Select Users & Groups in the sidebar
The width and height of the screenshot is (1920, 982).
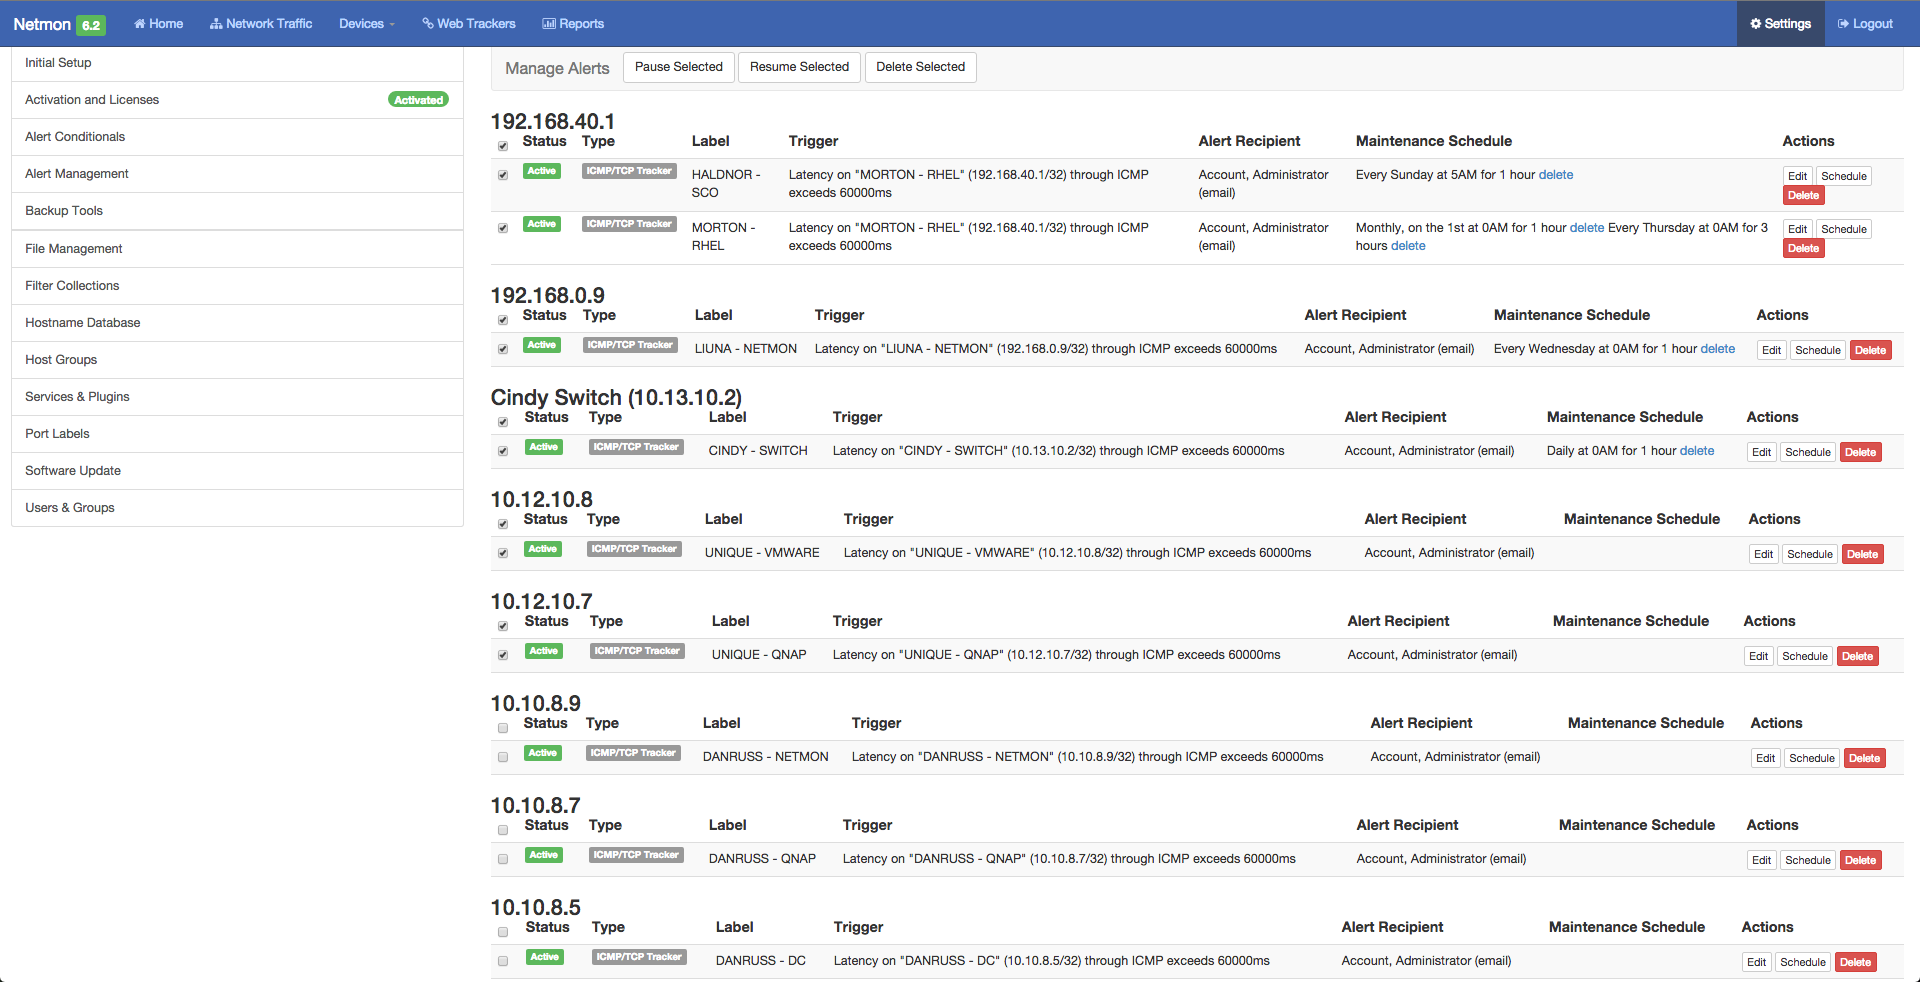click(70, 508)
